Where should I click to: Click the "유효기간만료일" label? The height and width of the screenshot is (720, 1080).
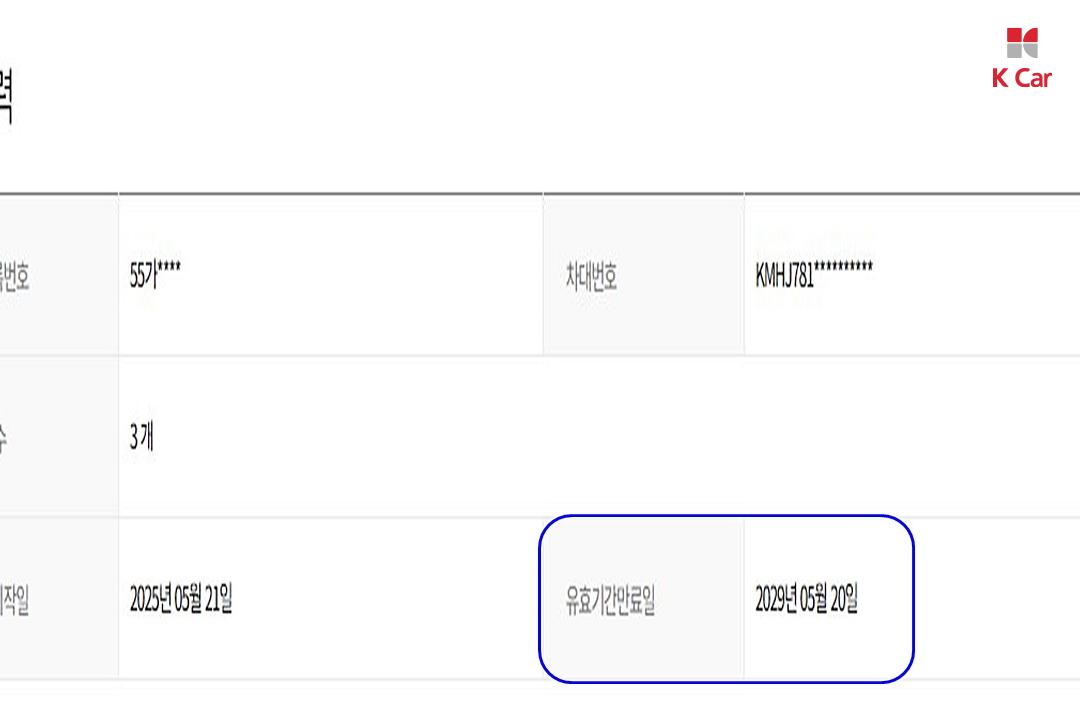[x=610, y=601]
